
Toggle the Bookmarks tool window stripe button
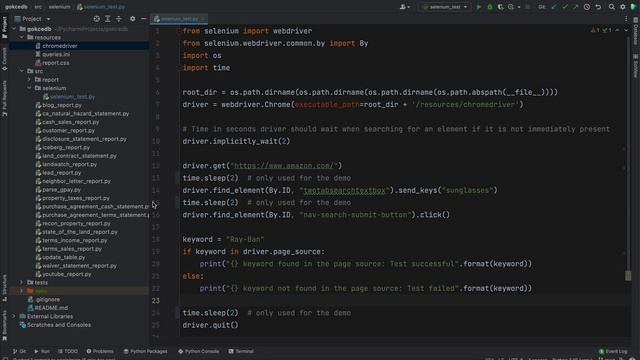[x=4, y=325]
